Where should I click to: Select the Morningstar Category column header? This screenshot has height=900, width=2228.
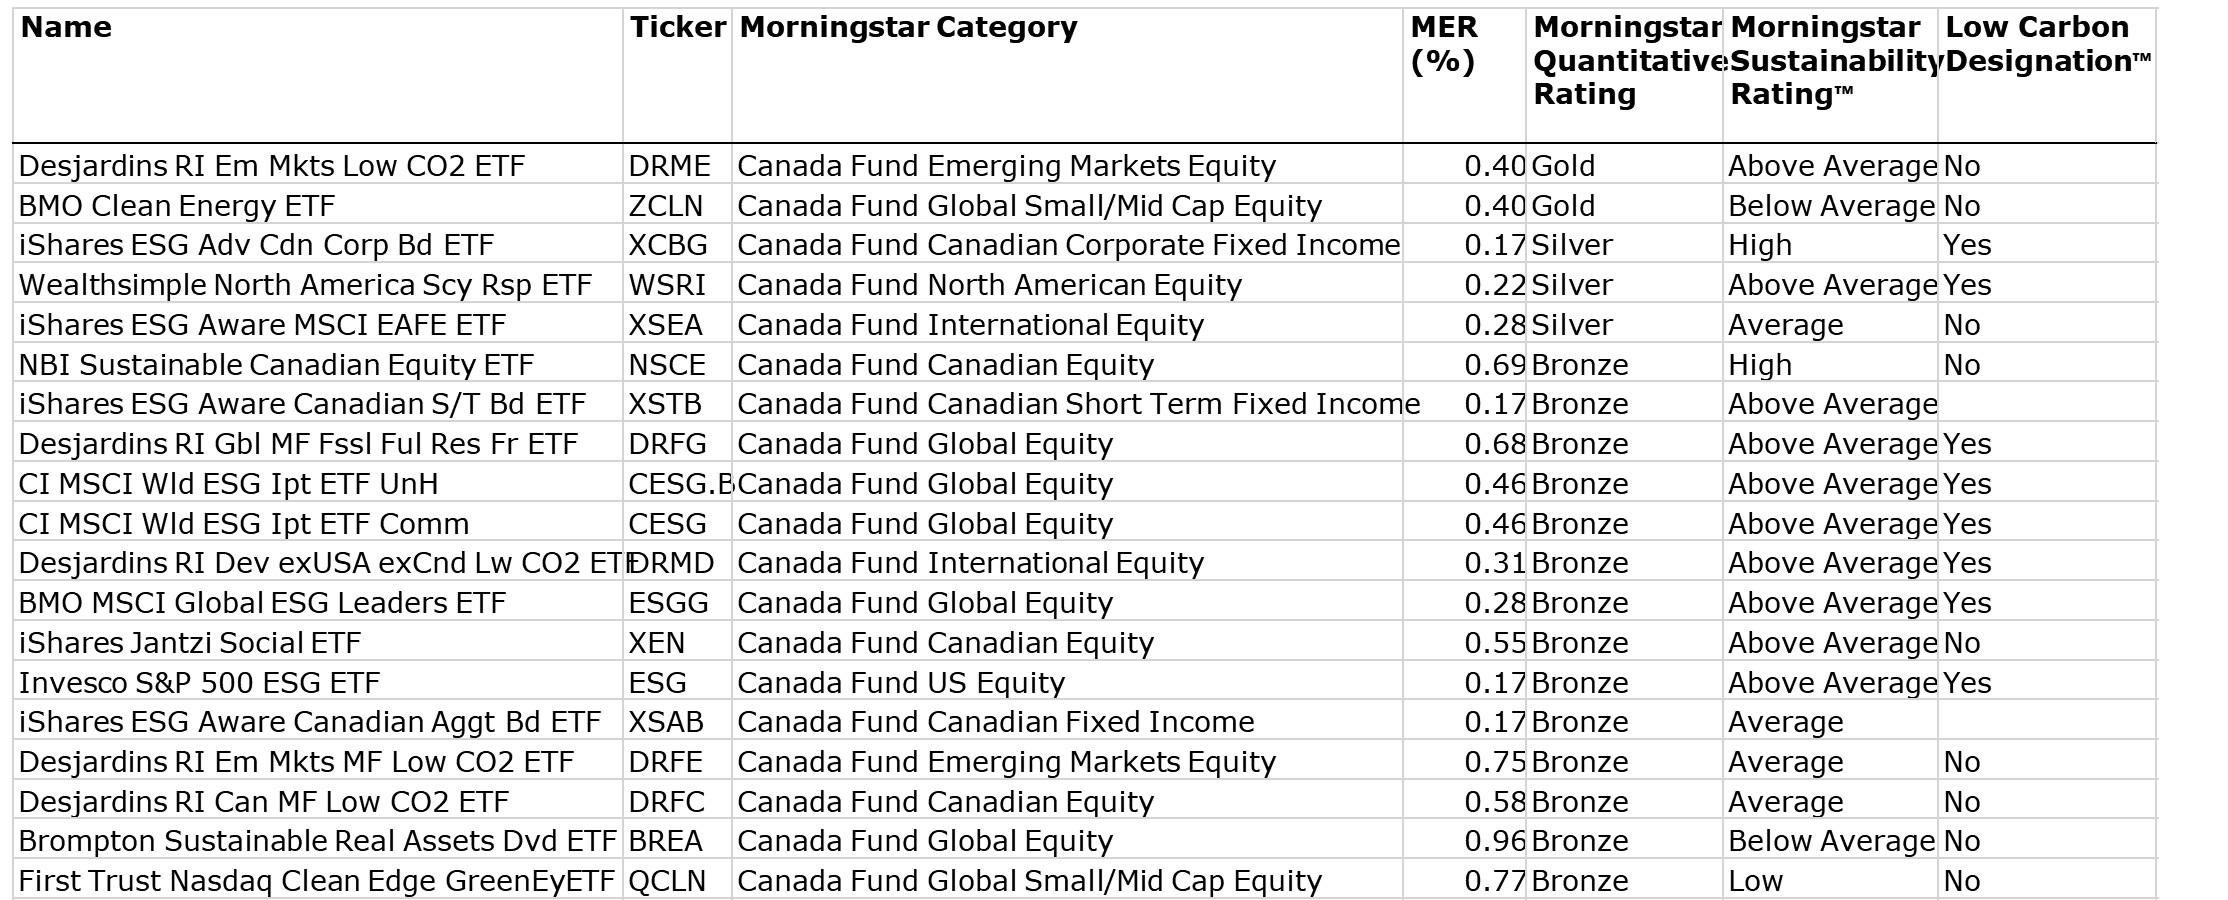pyautogui.click(x=908, y=28)
